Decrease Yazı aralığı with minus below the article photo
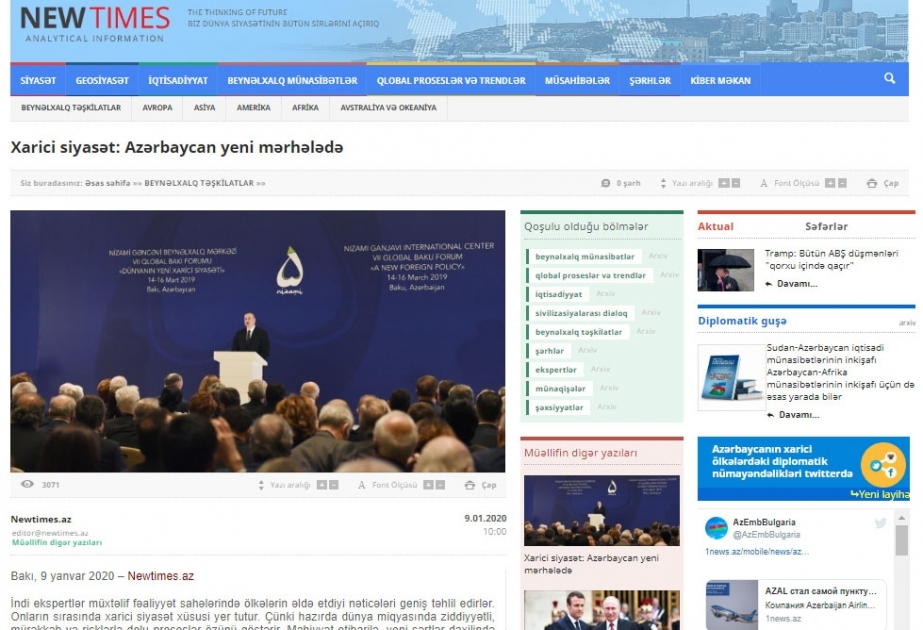 [334, 485]
